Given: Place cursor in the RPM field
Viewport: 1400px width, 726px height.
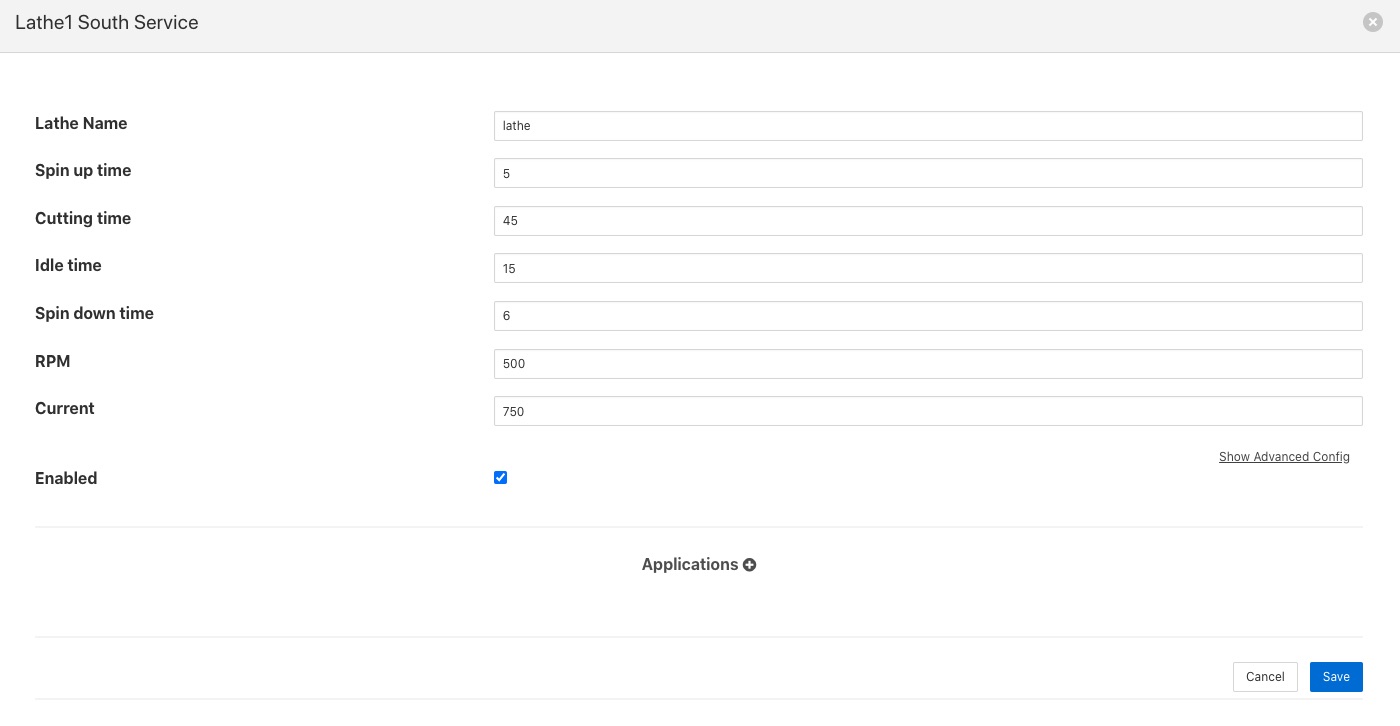Looking at the screenshot, I should [927, 364].
